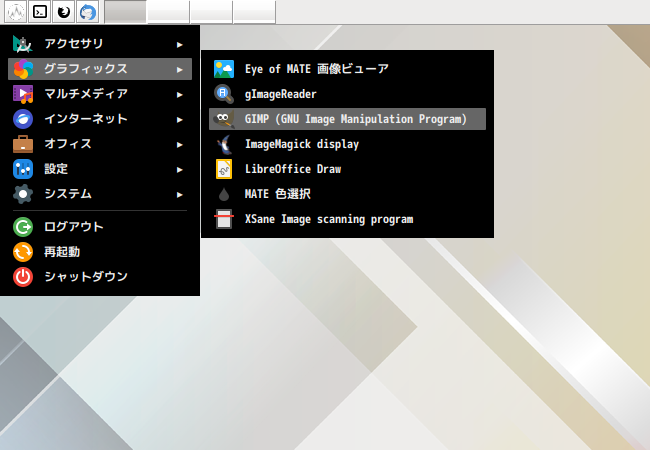The image size is (650, 450).
Task: Click the LibreOffice Draw icon
Action: point(224,169)
